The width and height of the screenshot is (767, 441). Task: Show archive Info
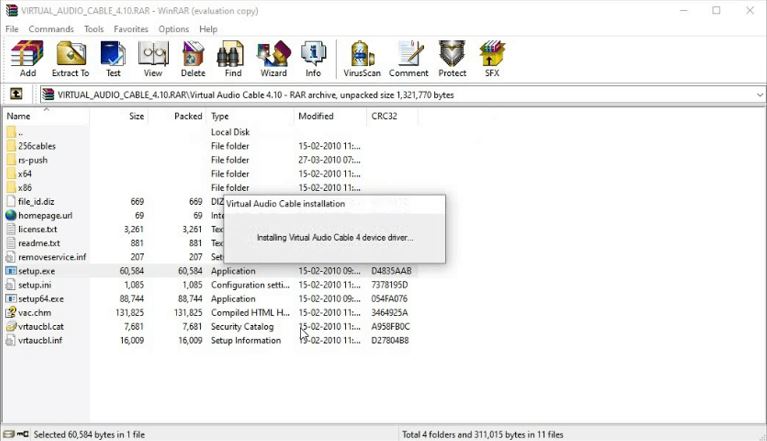[x=313, y=59]
